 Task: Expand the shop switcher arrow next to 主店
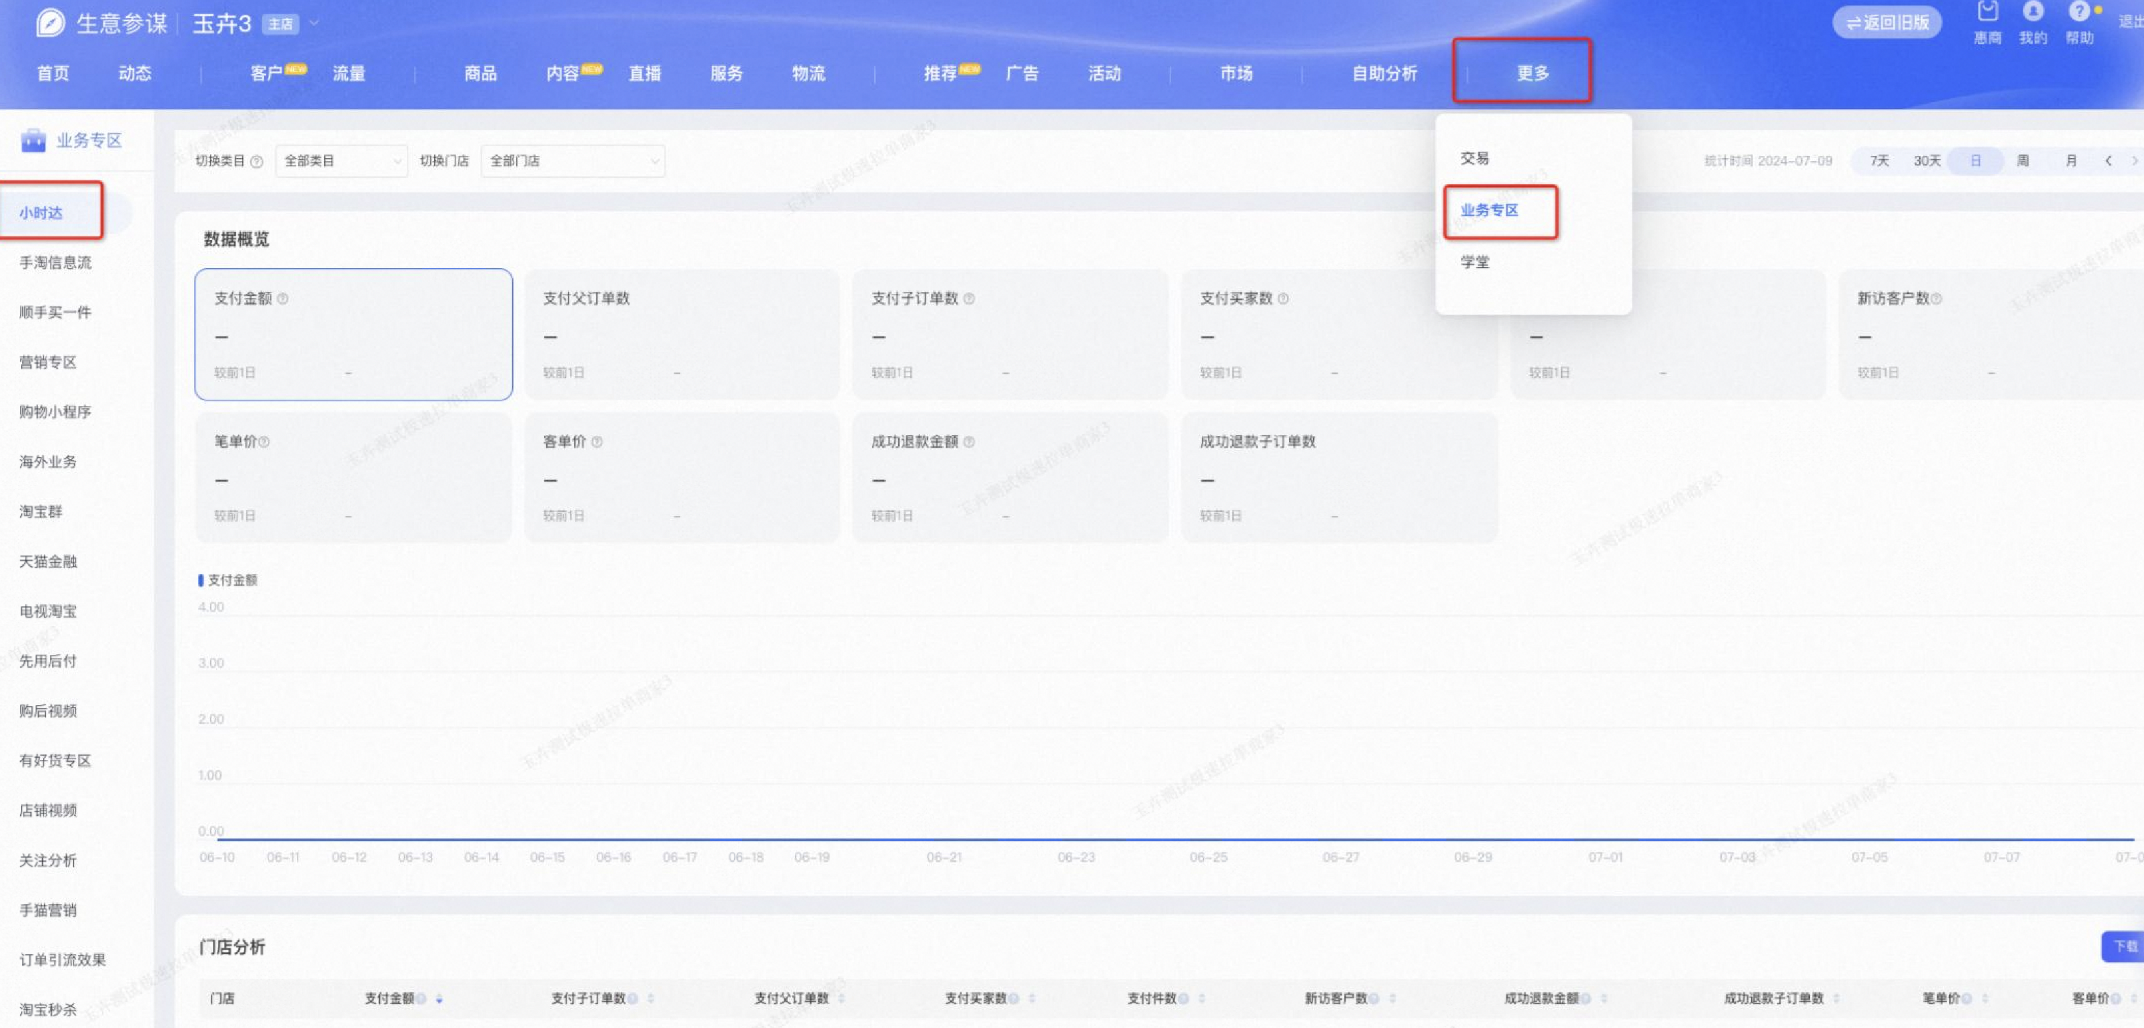[x=314, y=22]
